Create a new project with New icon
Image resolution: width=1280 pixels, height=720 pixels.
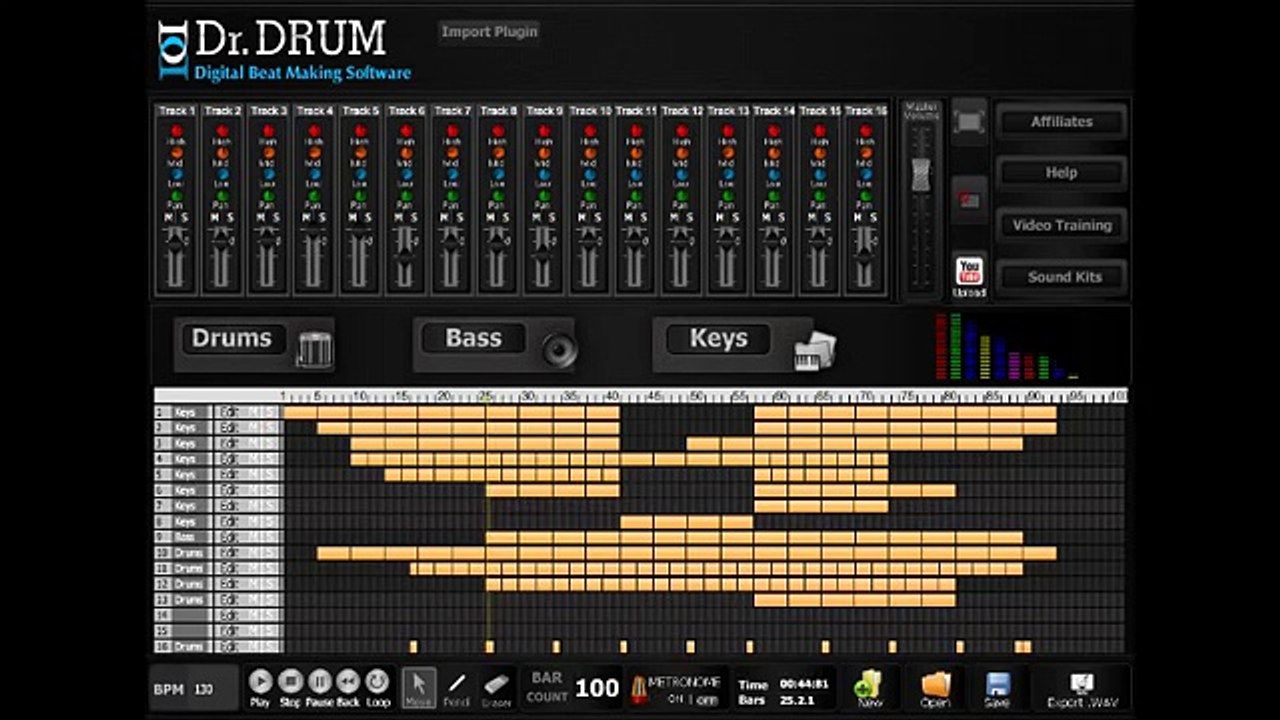pos(868,688)
